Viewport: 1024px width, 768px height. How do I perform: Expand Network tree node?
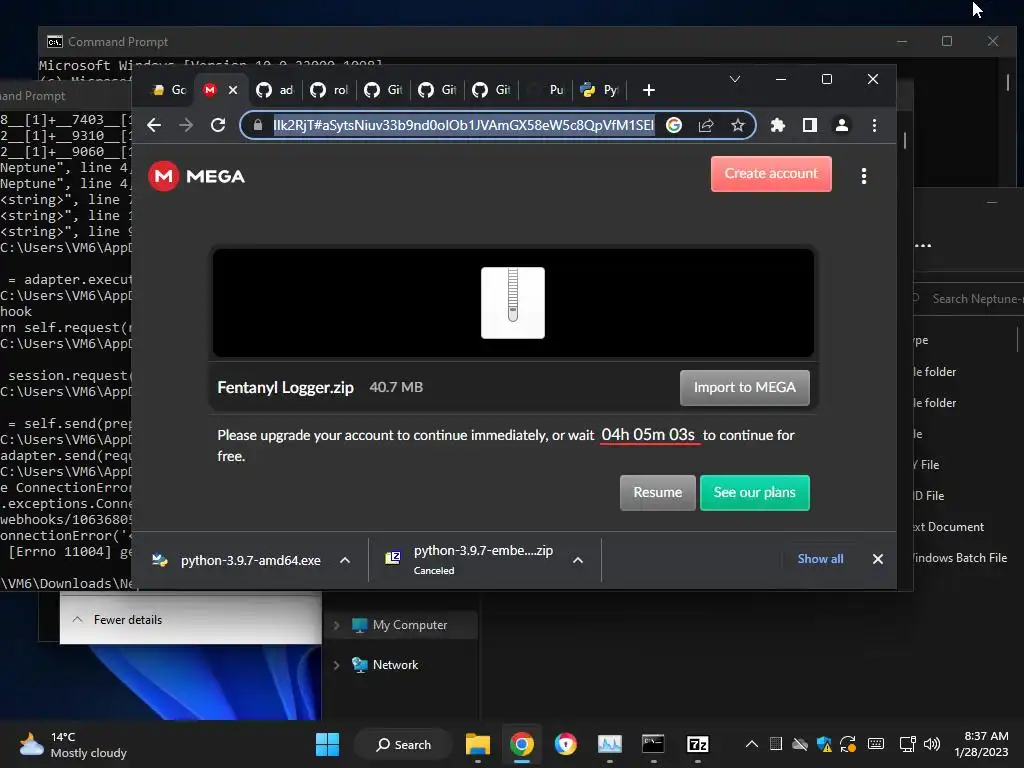tap(336, 665)
